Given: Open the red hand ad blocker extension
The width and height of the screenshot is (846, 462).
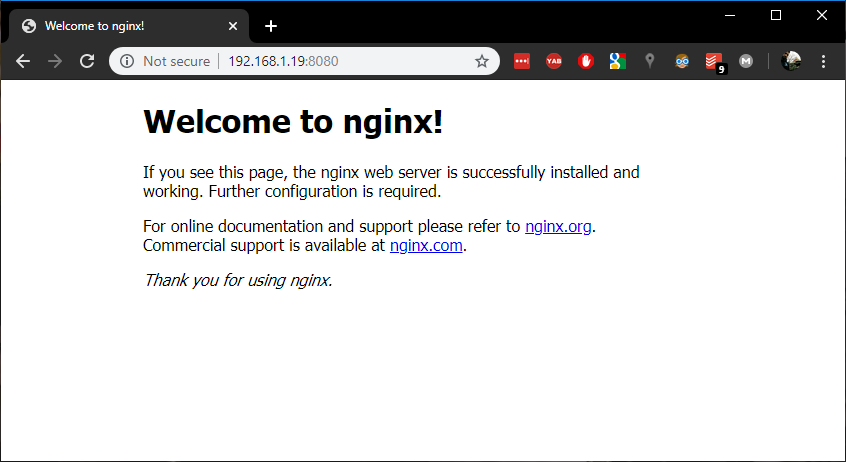Looking at the screenshot, I should coord(586,61).
